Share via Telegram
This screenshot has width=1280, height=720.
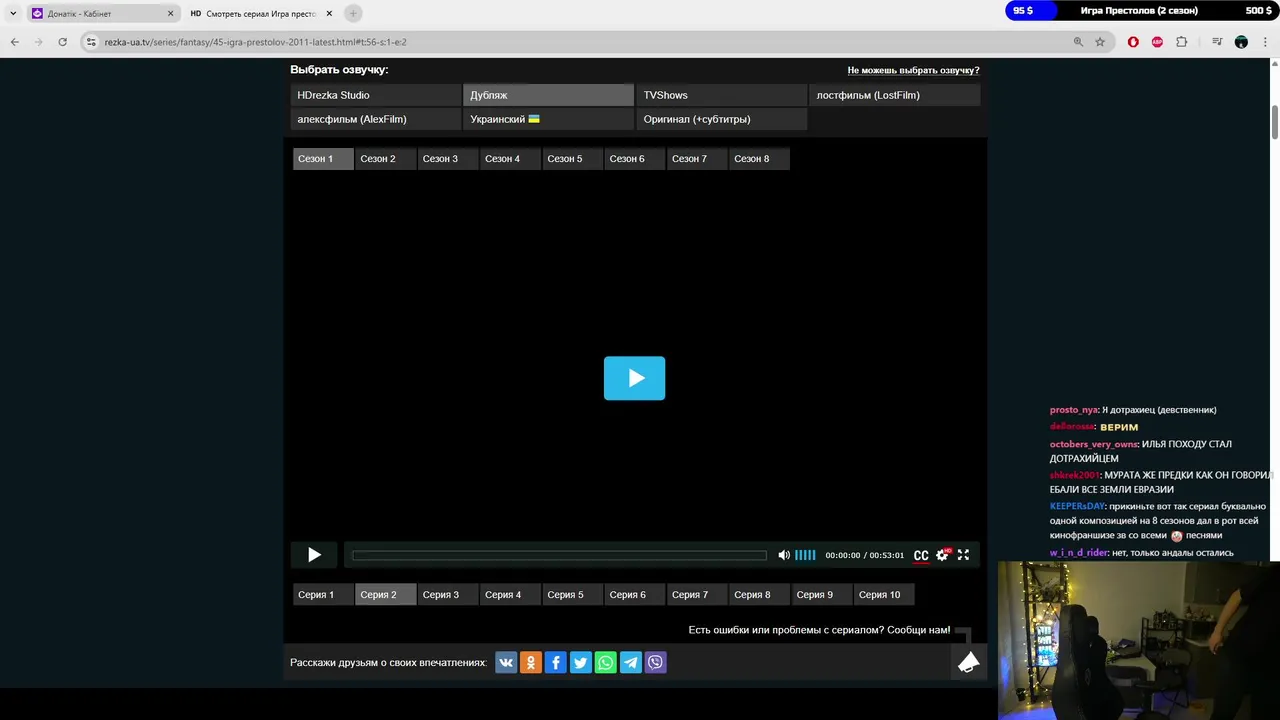click(631, 662)
